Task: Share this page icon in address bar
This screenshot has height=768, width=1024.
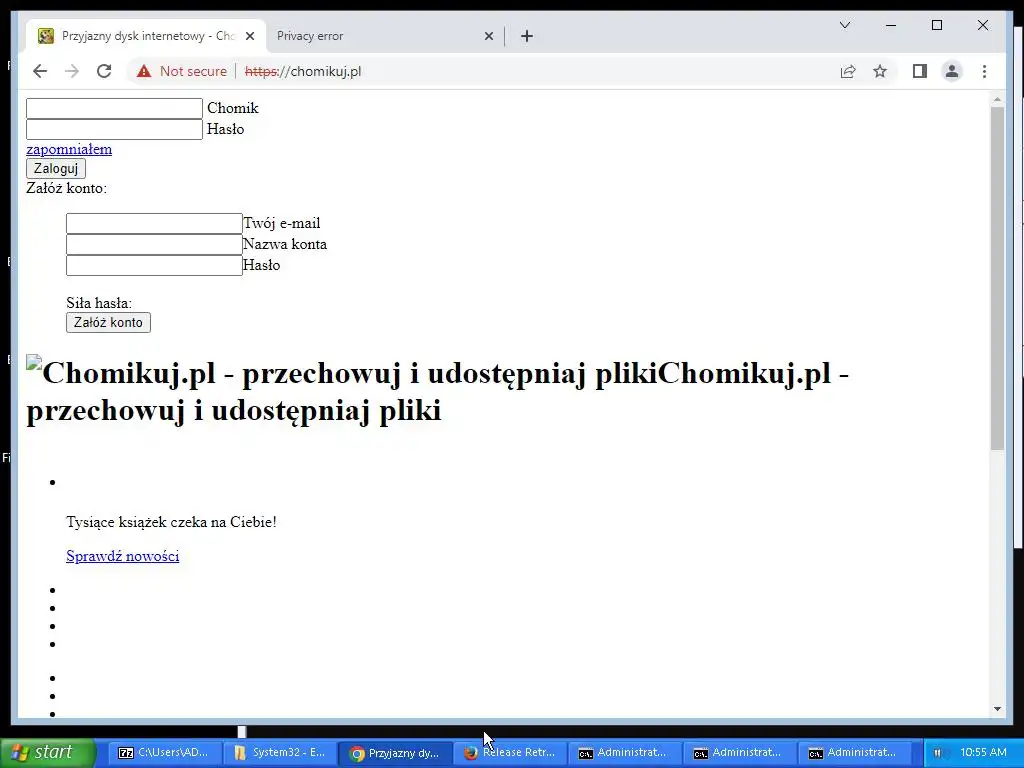Action: pos(848,71)
